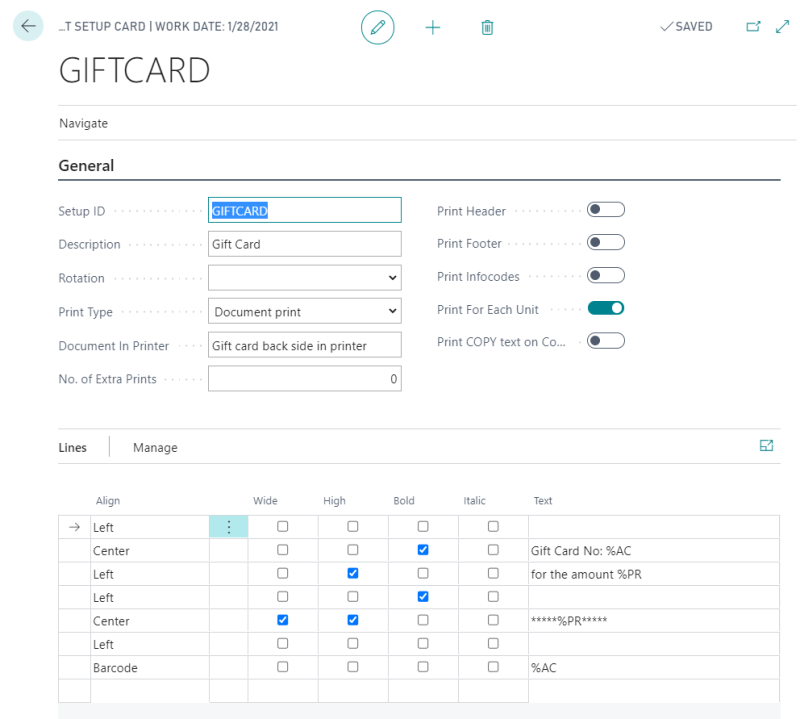The image size is (800, 719).
Task: Click the Edit pencil icon
Action: 377,27
